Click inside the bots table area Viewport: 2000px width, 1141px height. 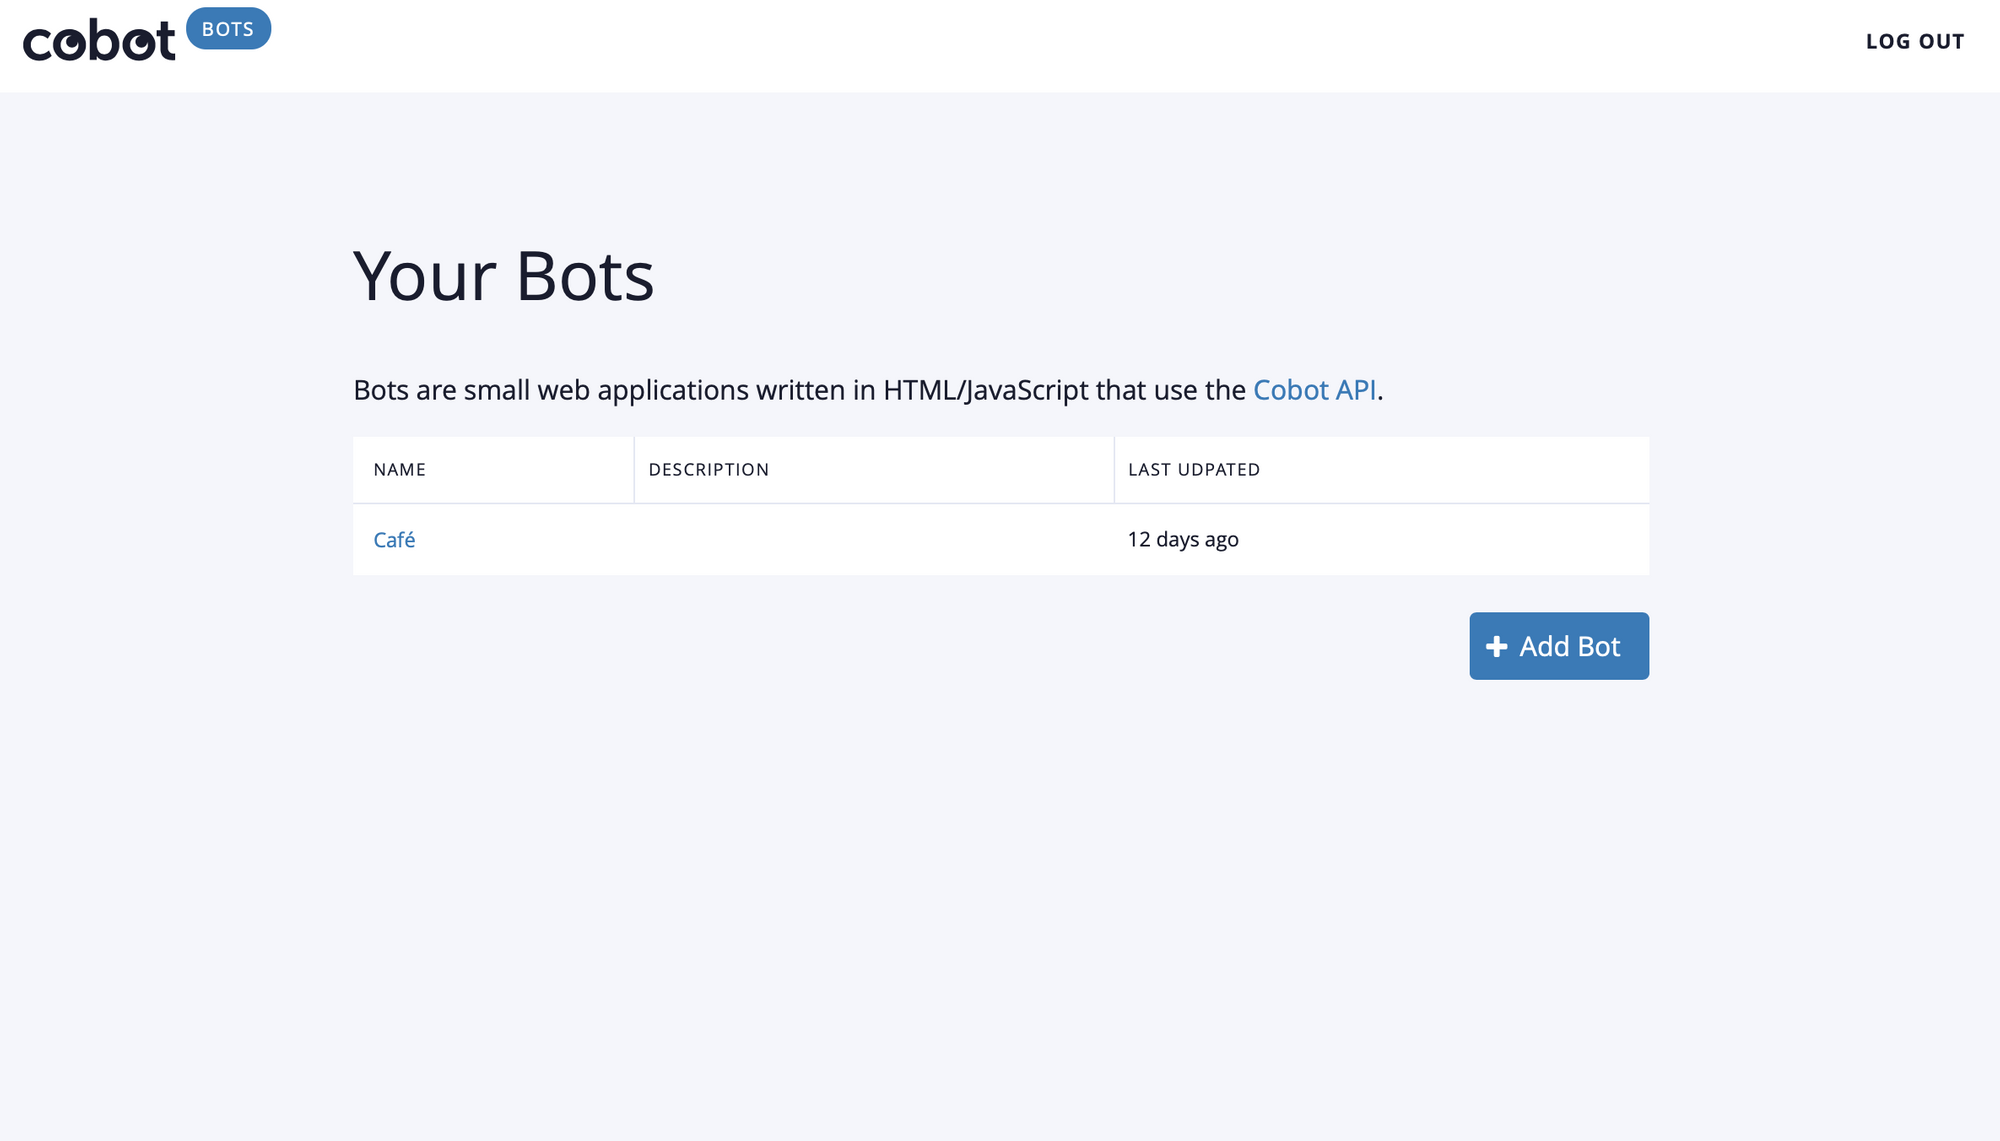pos(1000,505)
